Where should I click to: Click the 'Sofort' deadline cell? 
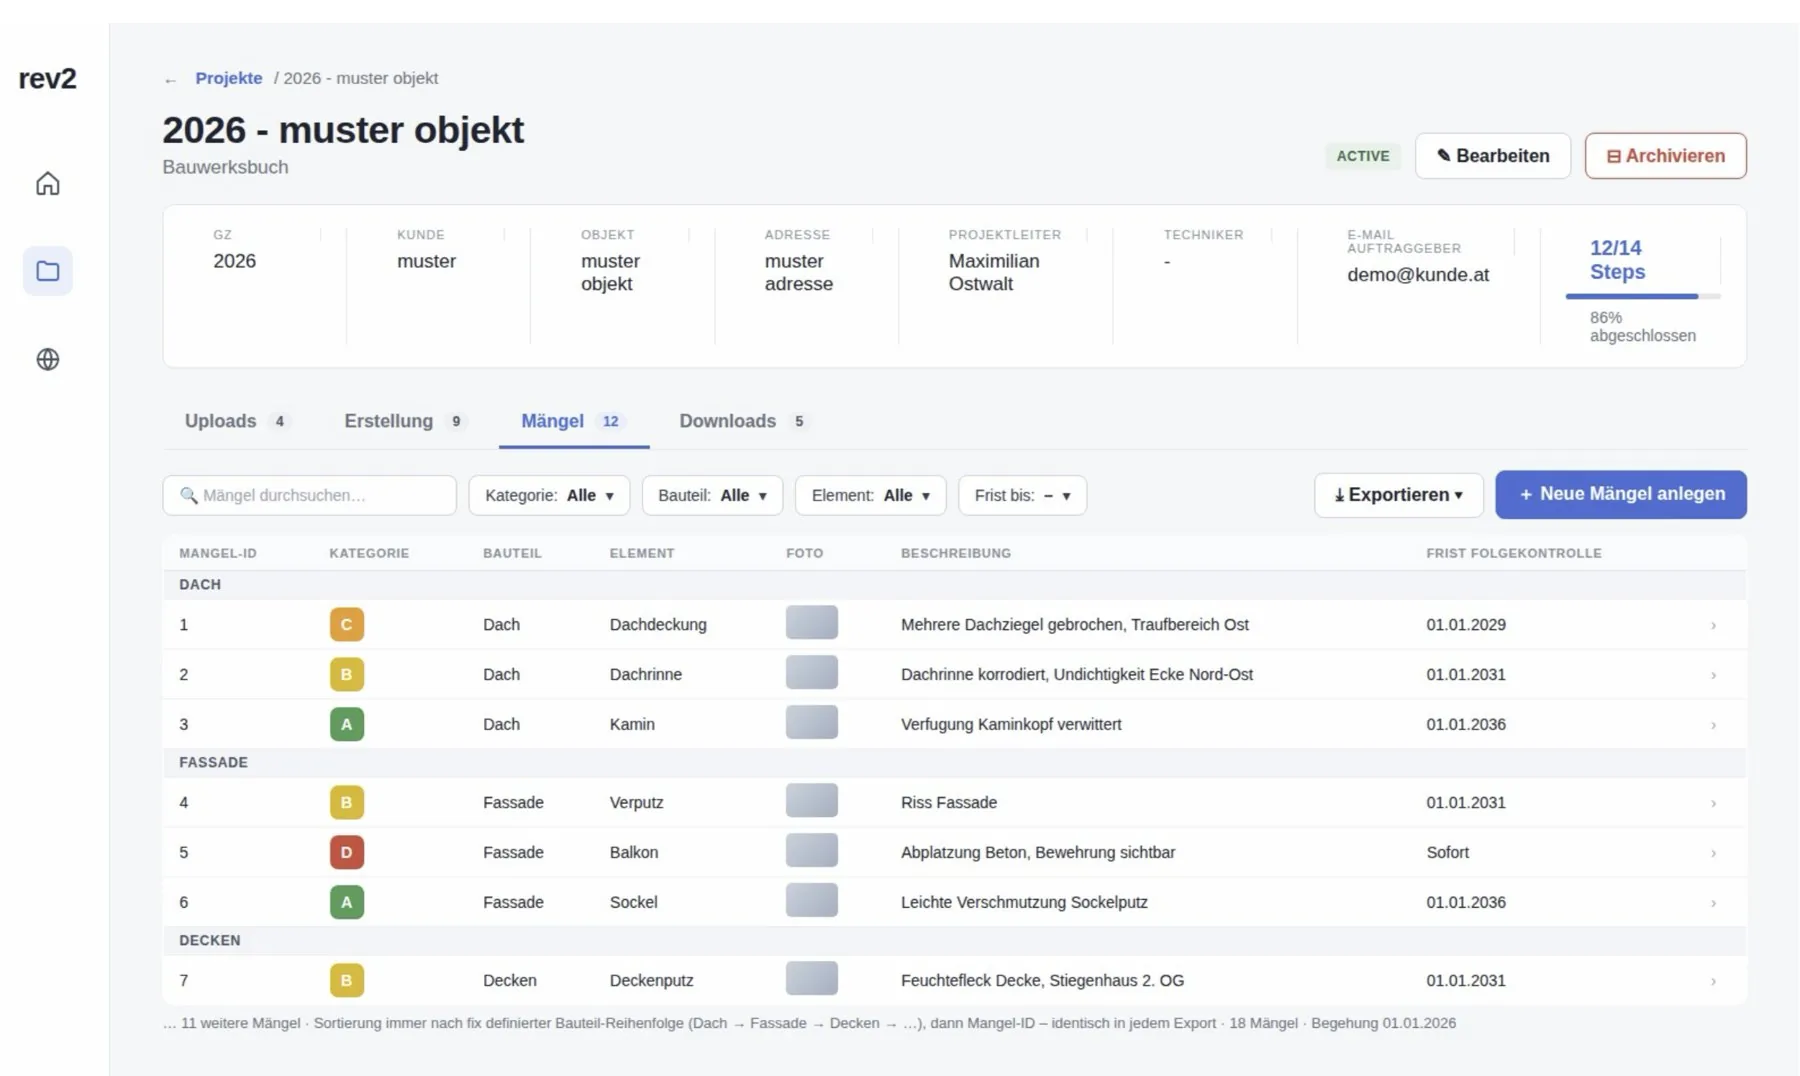[1447, 853]
